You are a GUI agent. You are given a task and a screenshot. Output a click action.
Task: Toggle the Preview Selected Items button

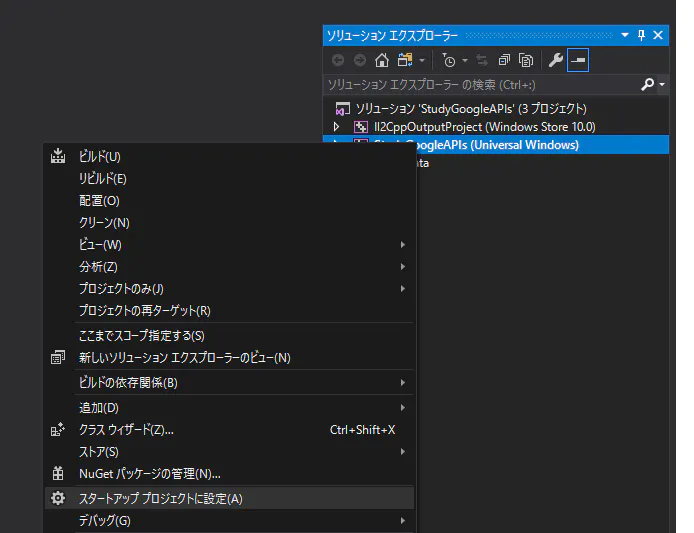coord(578,60)
